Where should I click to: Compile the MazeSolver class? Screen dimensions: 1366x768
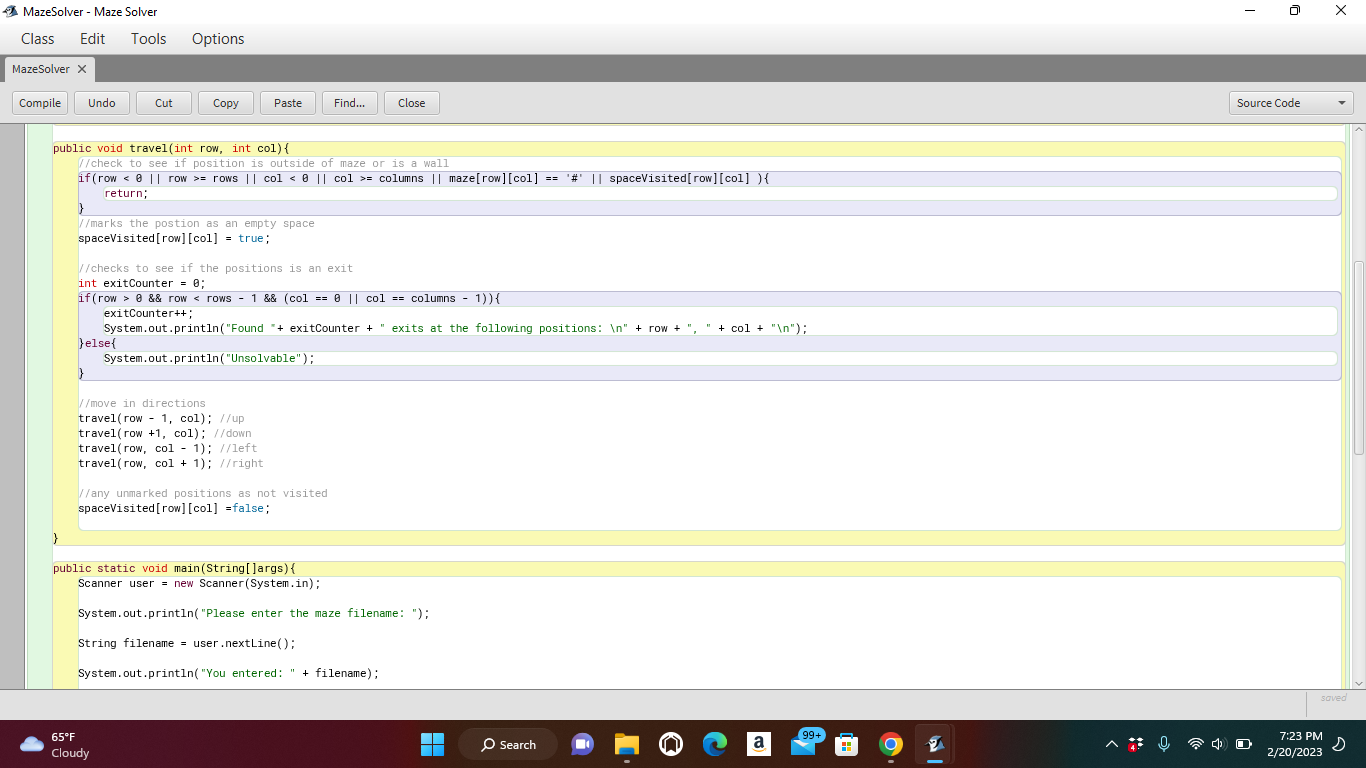pos(39,102)
